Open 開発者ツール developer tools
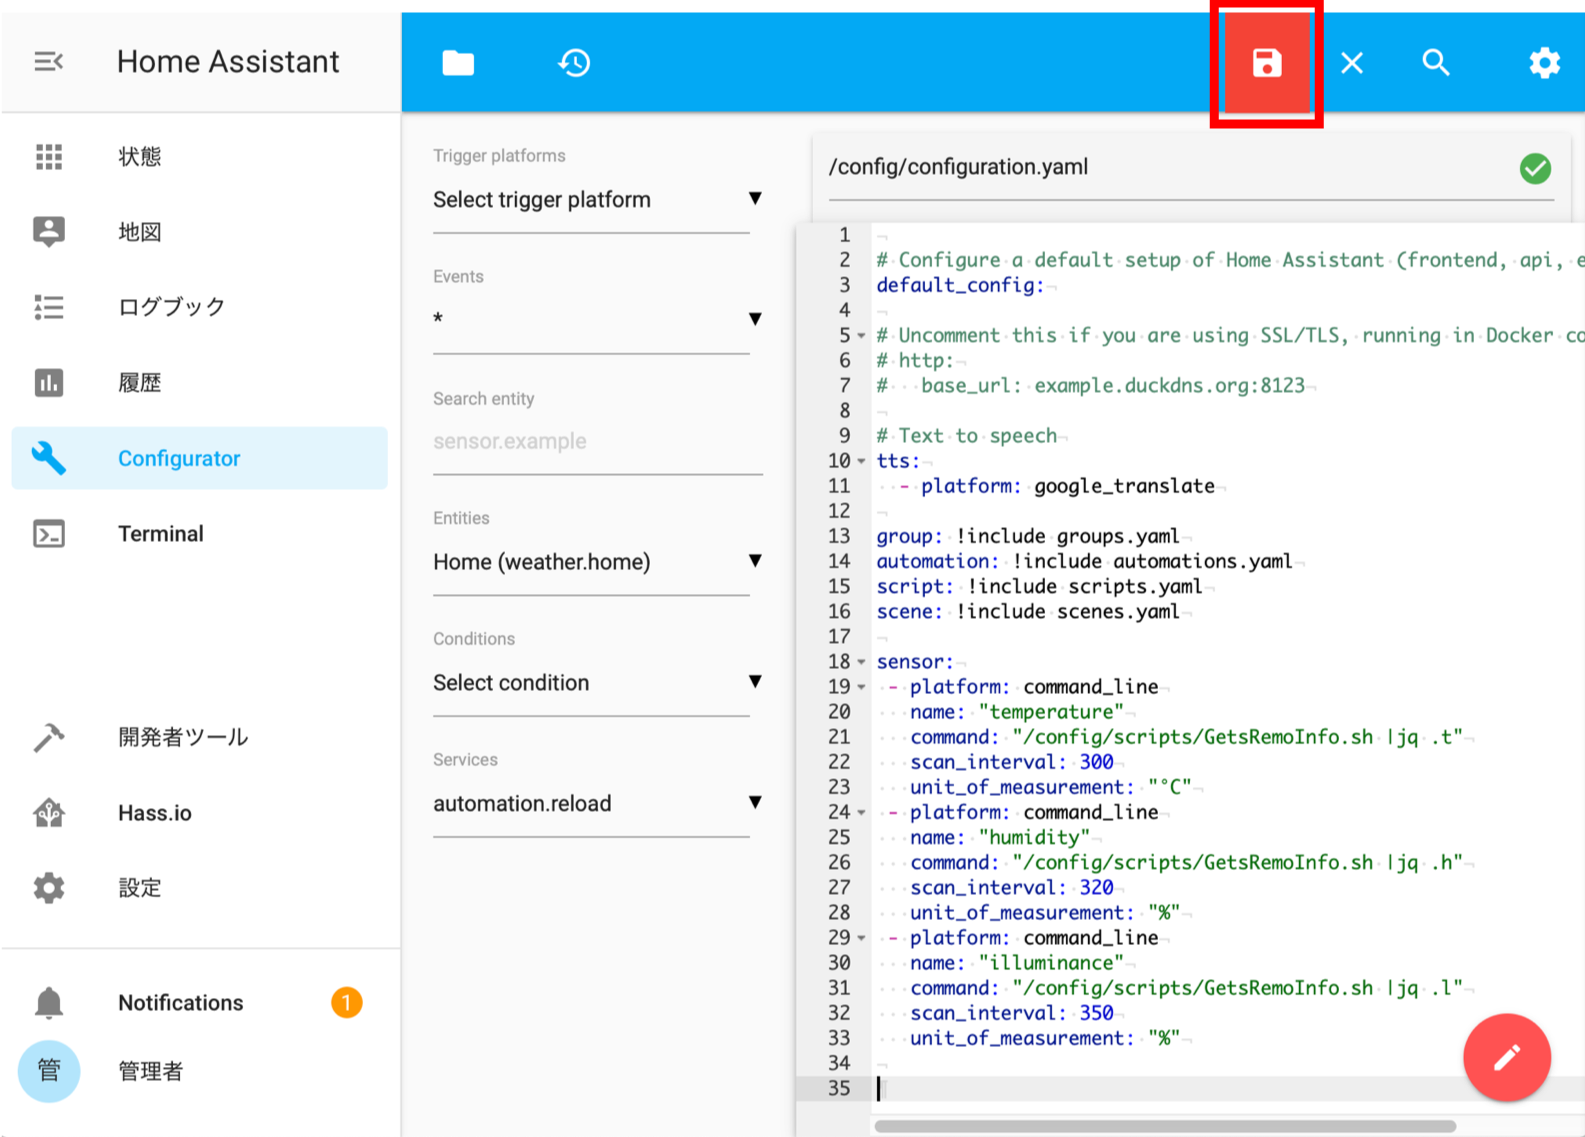This screenshot has width=1585, height=1137. click(200, 737)
